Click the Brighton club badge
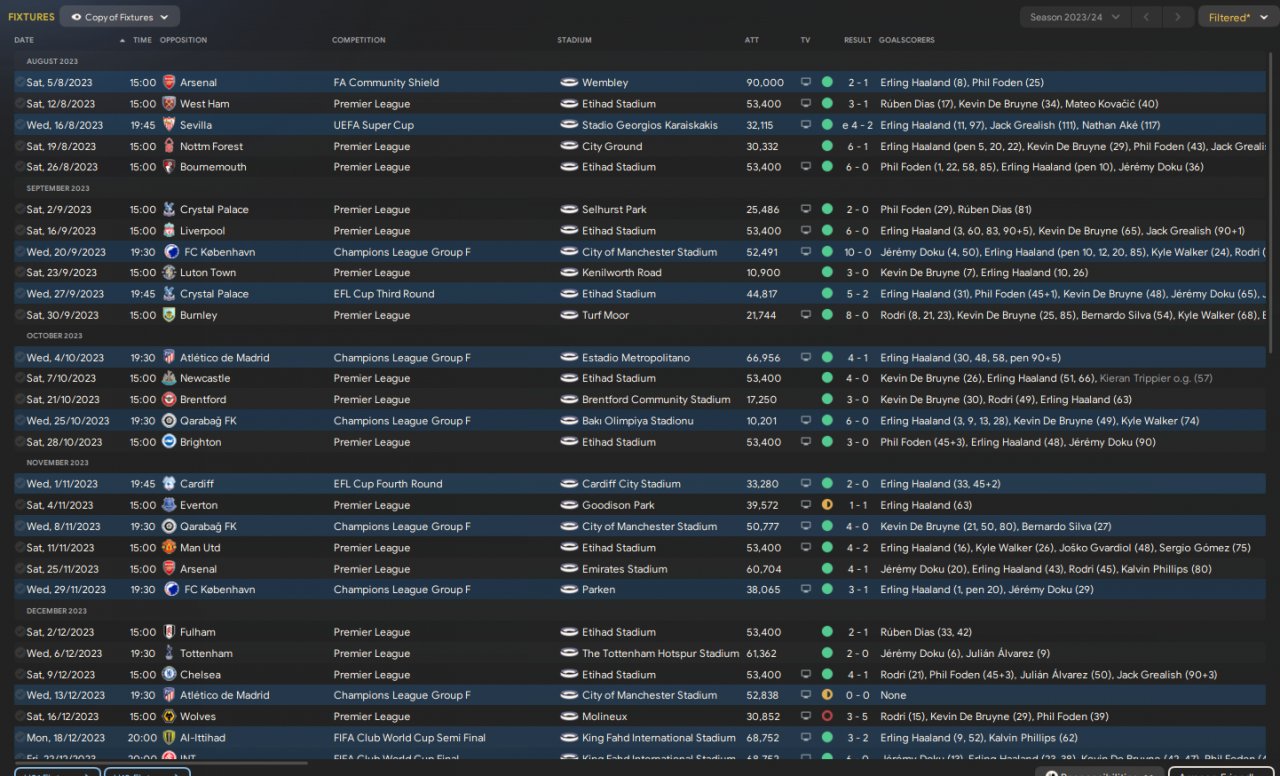 (x=169, y=442)
